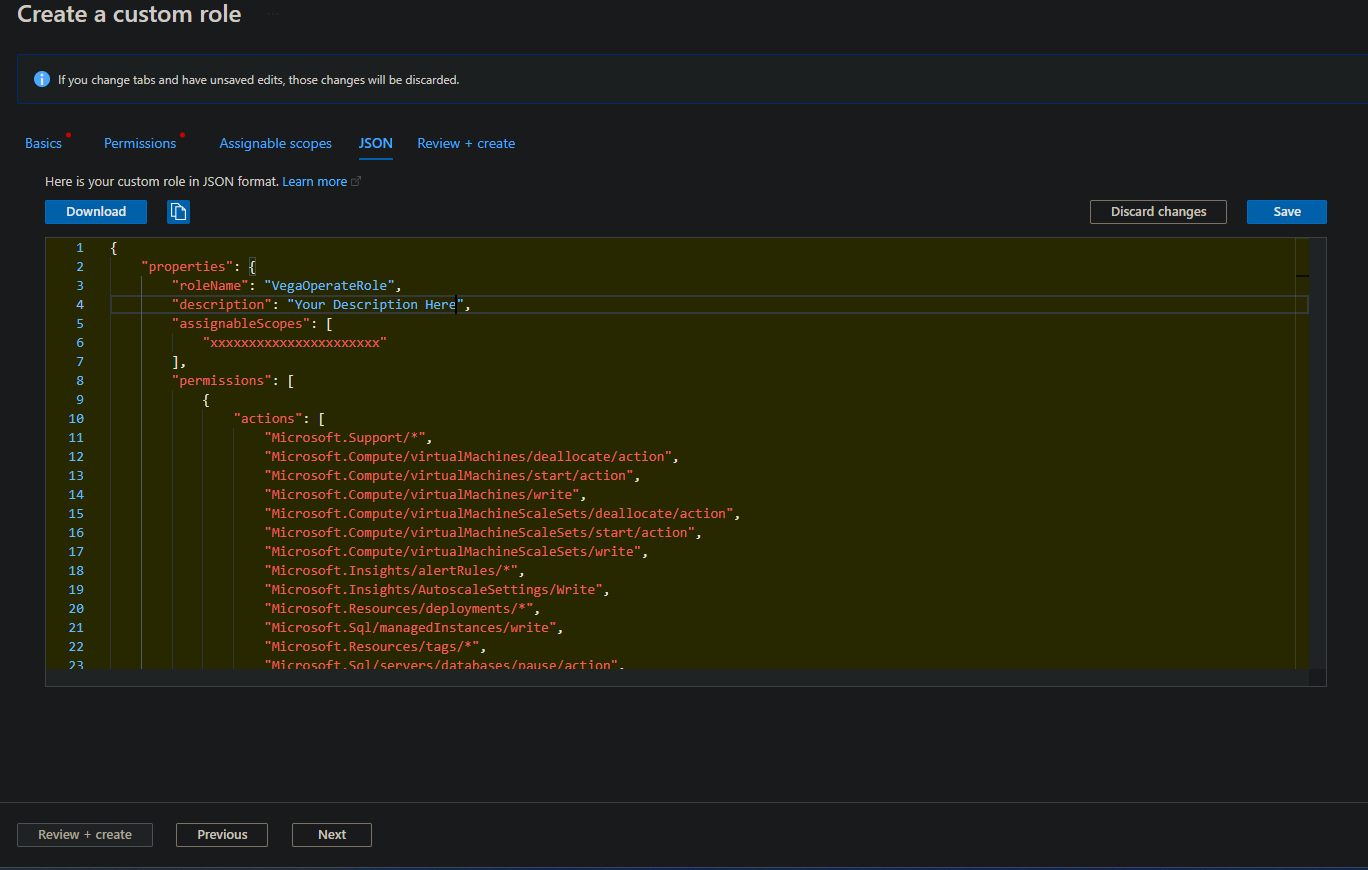The height and width of the screenshot is (870, 1368).
Task: Click the assignableScopes placeholder x string
Action: pyautogui.click(x=295, y=342)
